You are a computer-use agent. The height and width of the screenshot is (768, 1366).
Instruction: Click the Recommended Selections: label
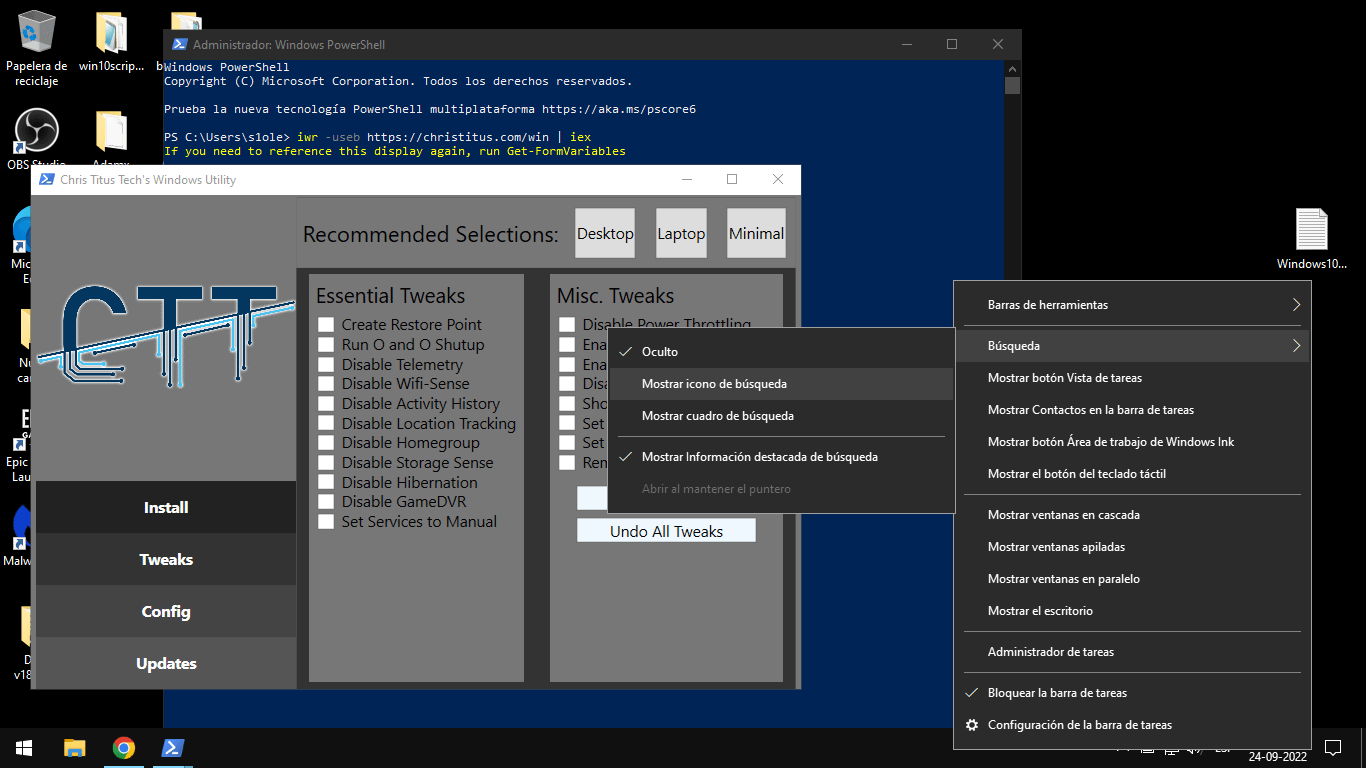point(430,235)
